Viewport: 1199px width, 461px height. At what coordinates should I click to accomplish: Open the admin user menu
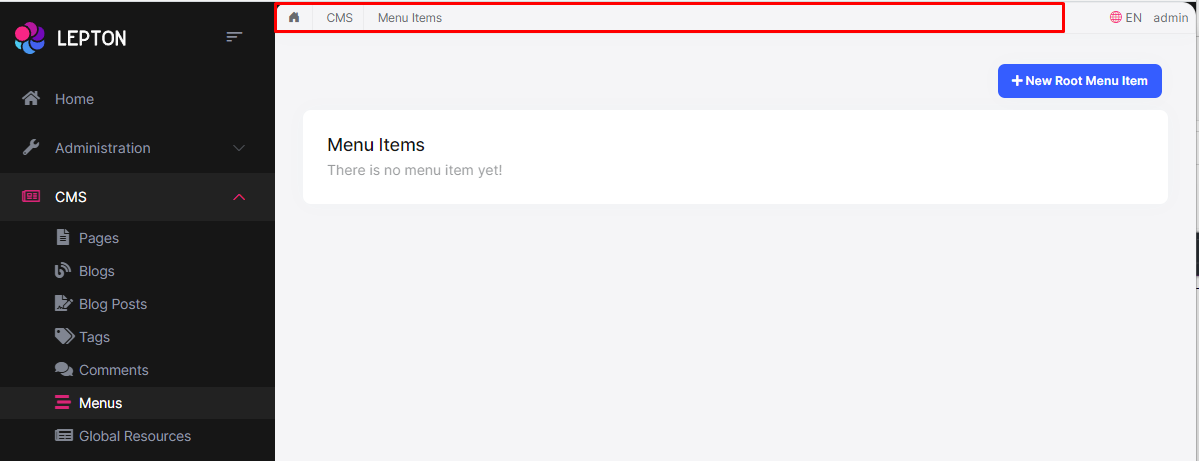1171,17
